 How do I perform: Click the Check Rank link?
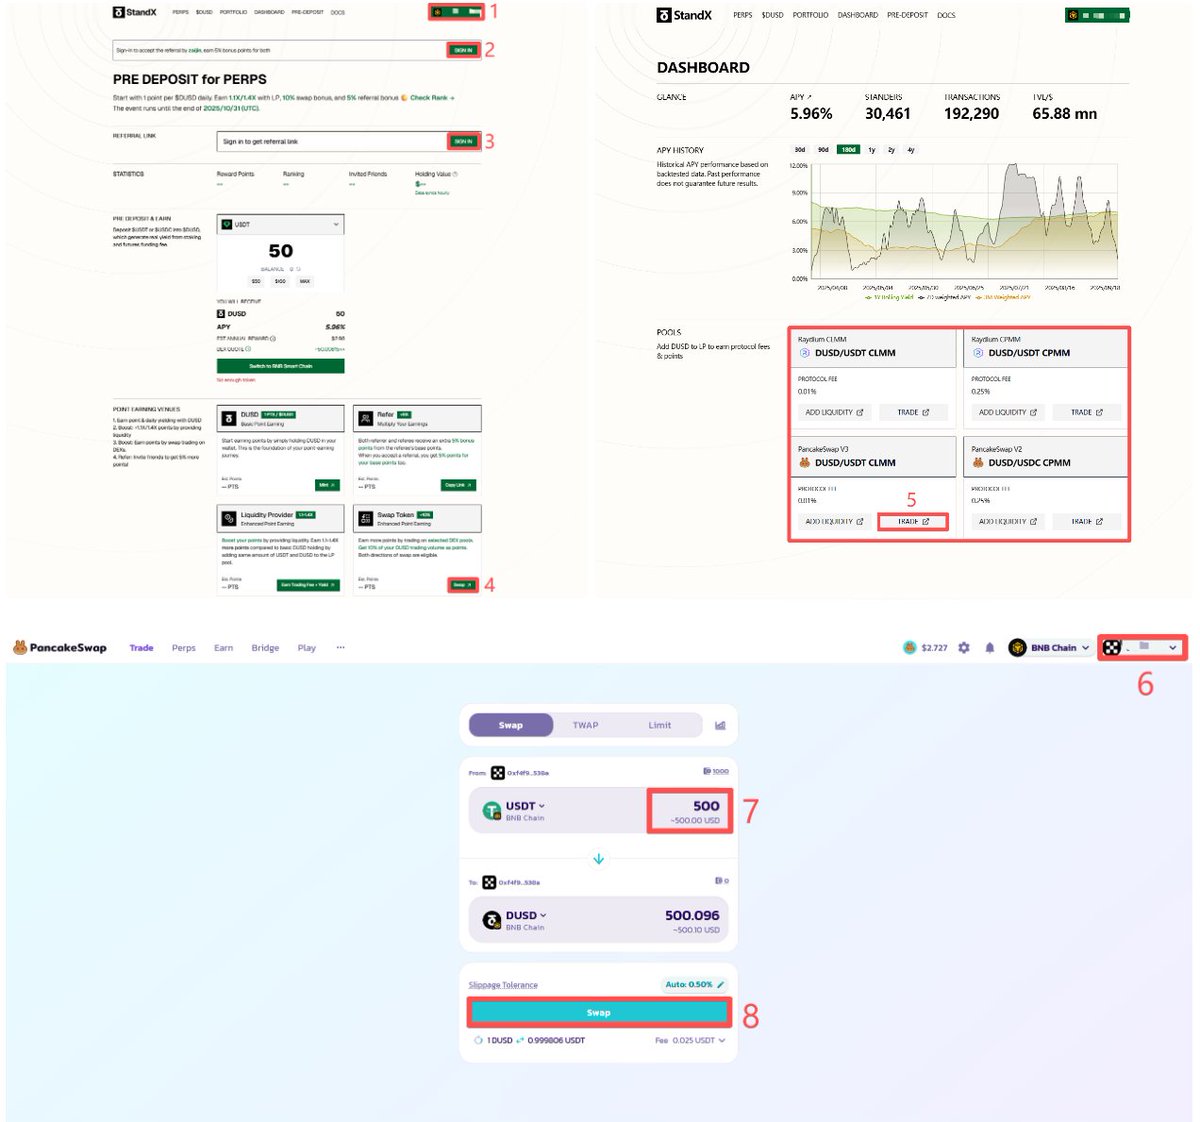432,98
